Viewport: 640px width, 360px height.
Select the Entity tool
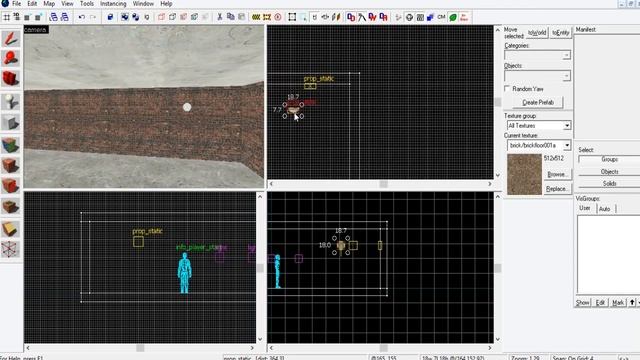tap(10, 102)
